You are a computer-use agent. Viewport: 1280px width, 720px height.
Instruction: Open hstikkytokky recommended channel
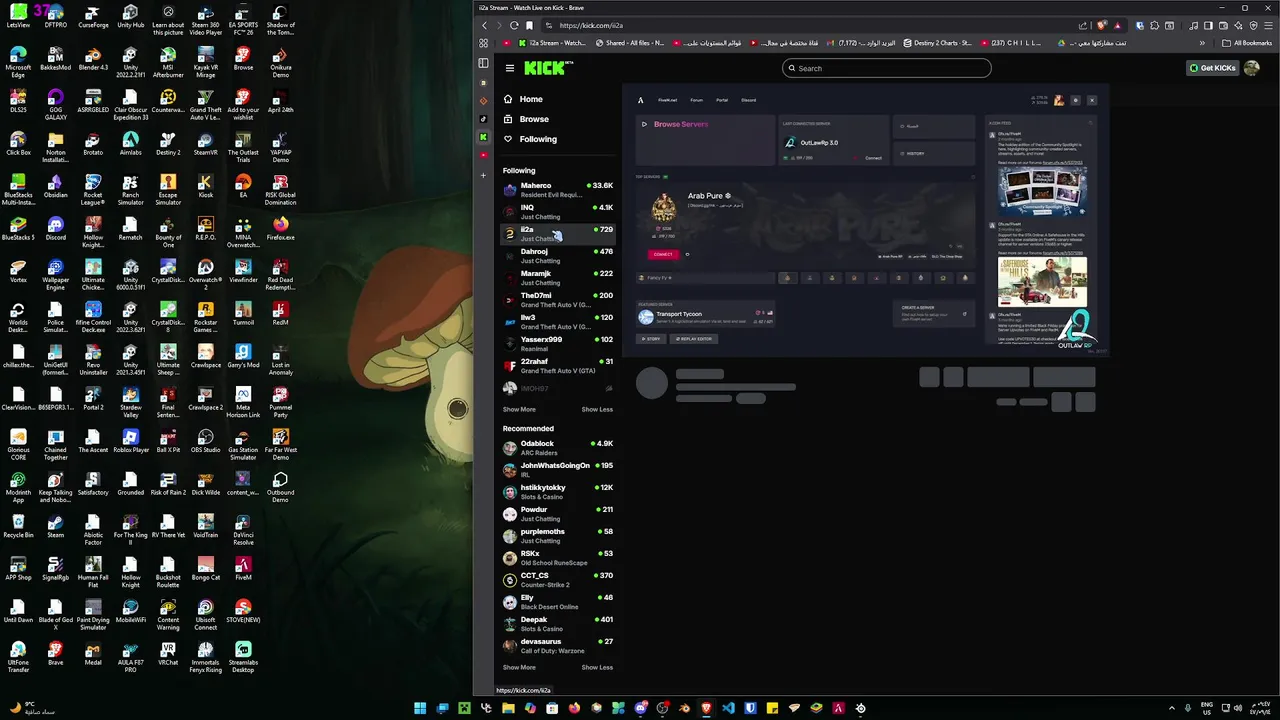click(558, 492)
